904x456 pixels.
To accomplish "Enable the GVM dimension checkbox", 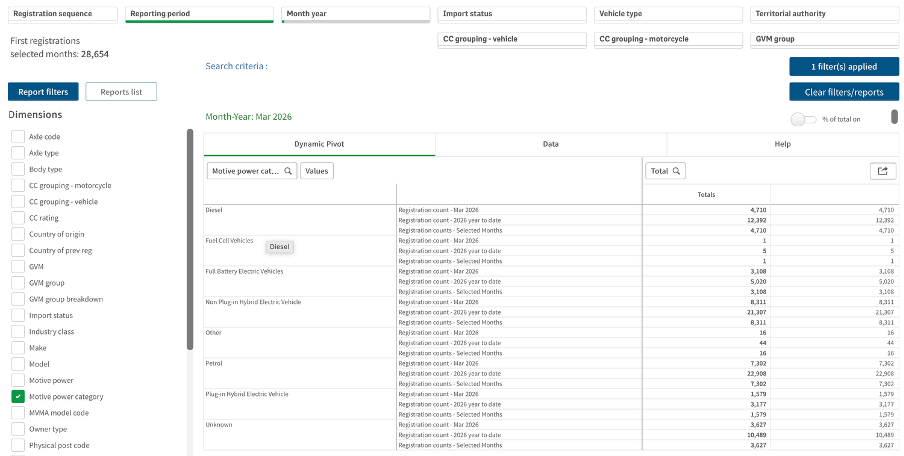I will 18,266.
